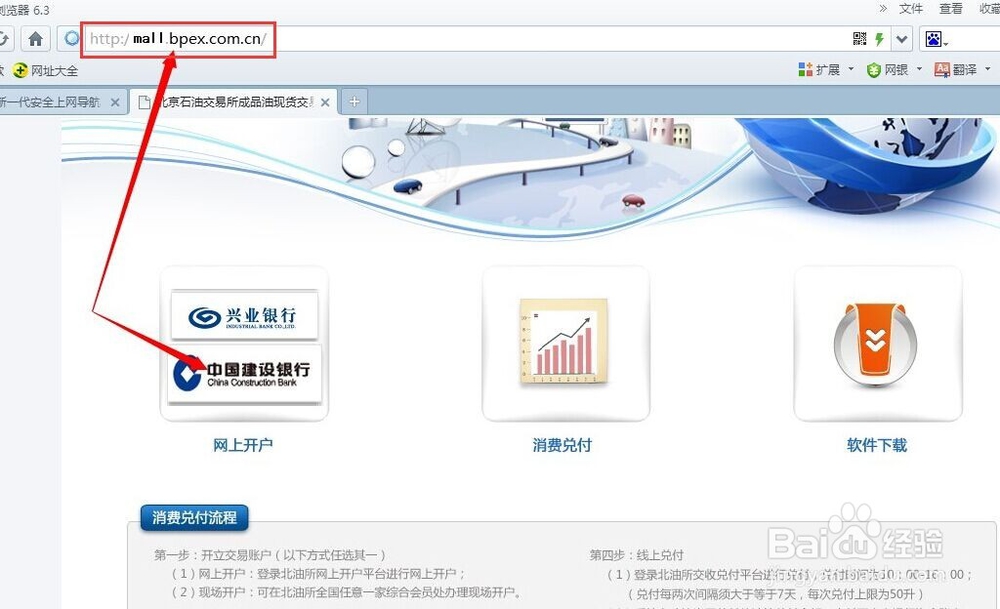Image resolution: width=1000 pixels, height=609 pixels.
Task: Open the 网上开户 link
Action: [243, 445]
